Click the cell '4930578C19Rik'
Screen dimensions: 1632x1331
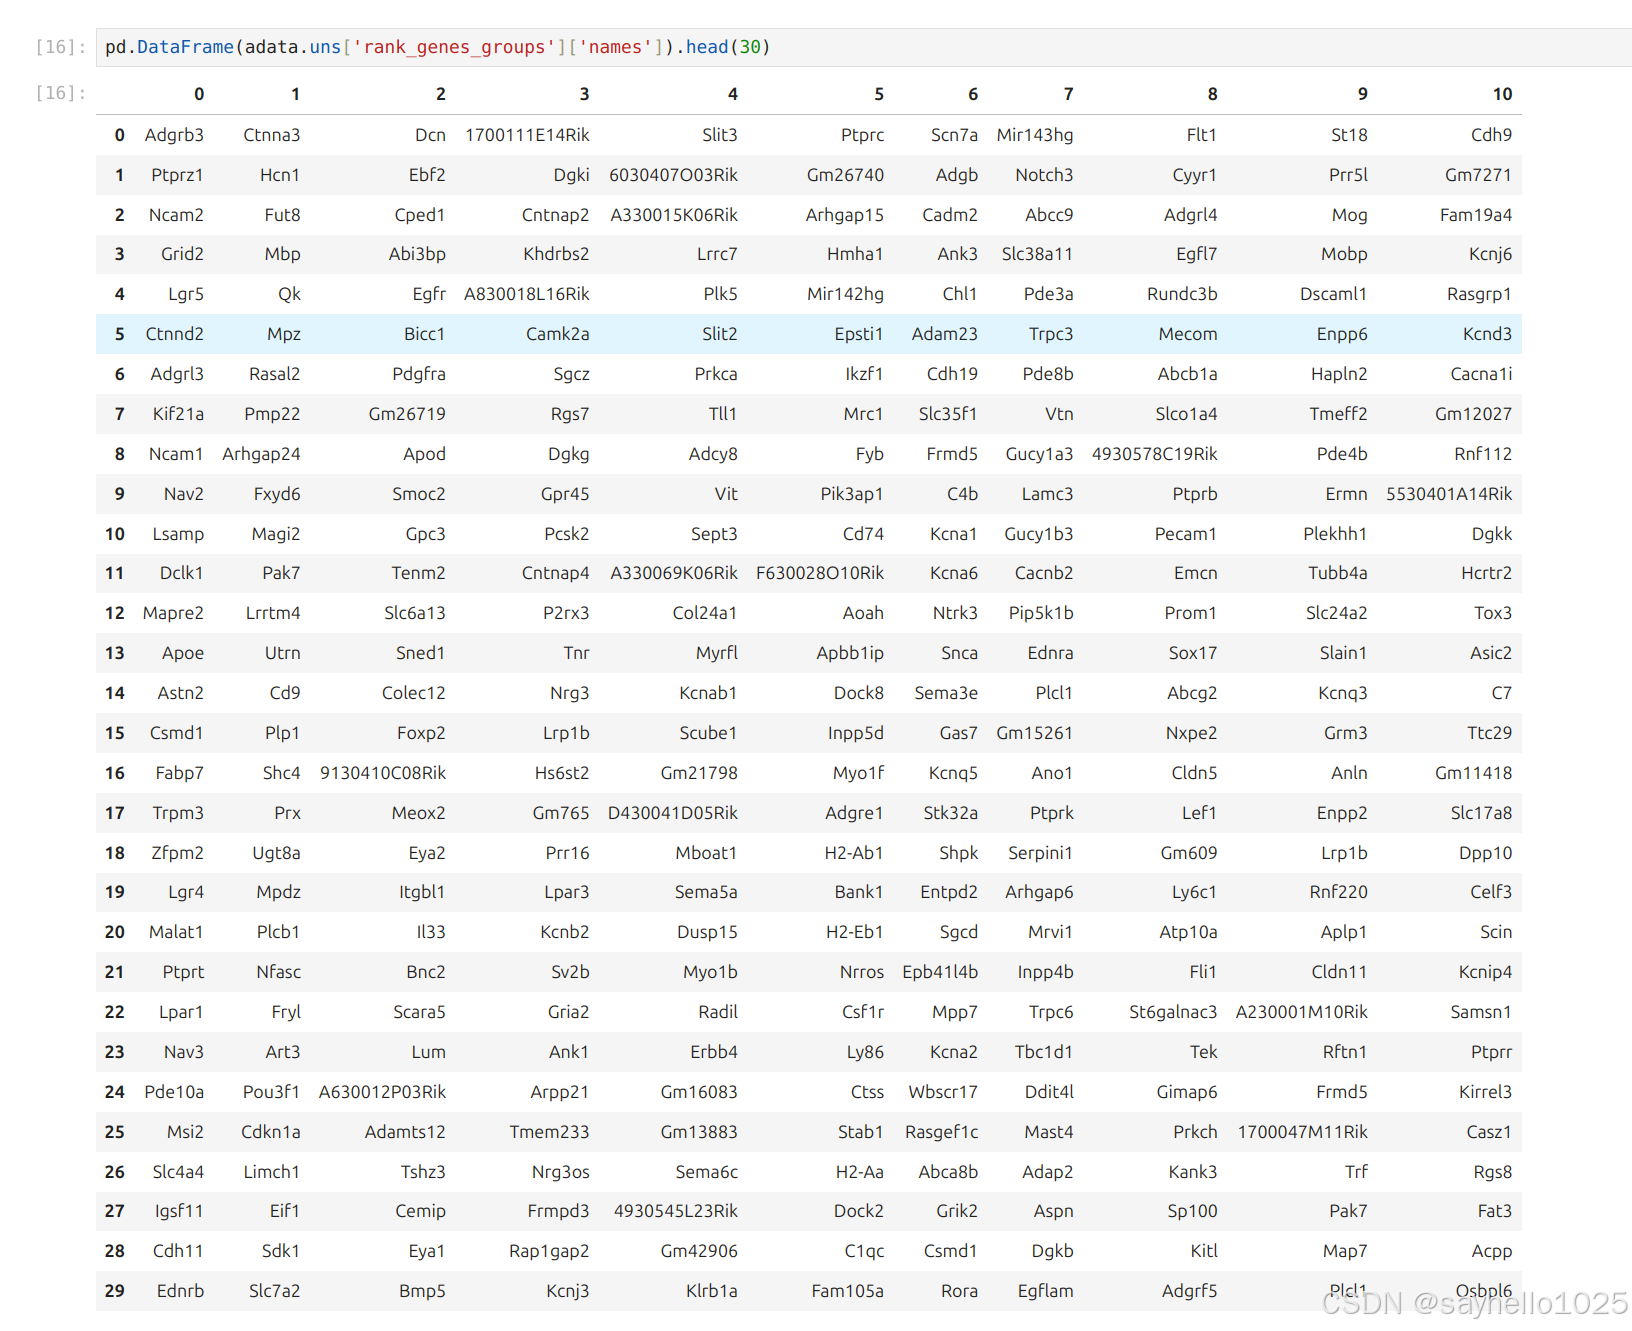pyautogui.click(x=1154, y=454)
